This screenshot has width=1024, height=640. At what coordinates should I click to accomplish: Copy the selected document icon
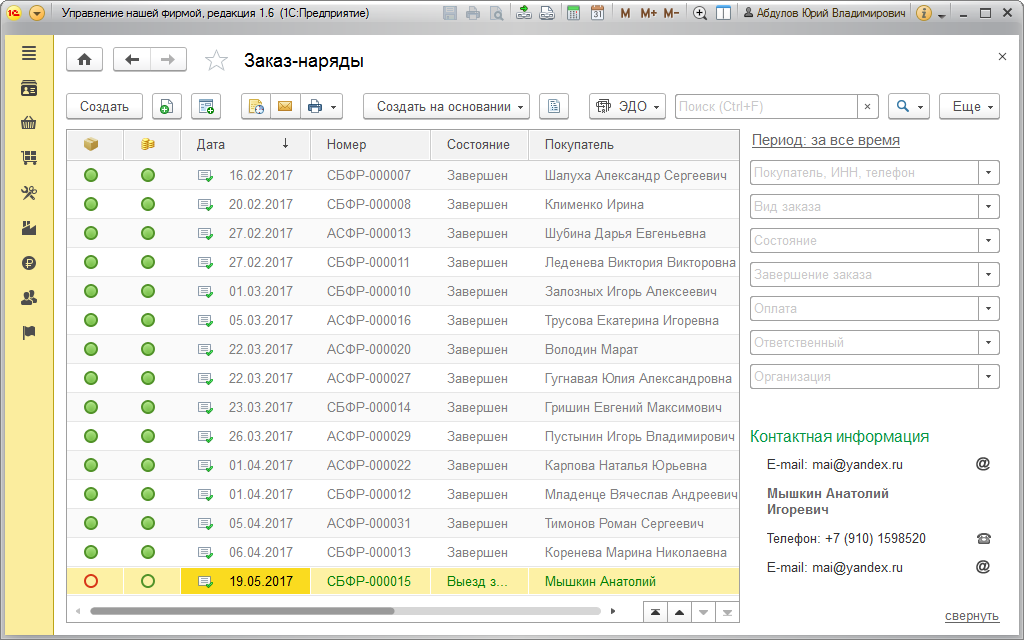(x=167, y=106)
